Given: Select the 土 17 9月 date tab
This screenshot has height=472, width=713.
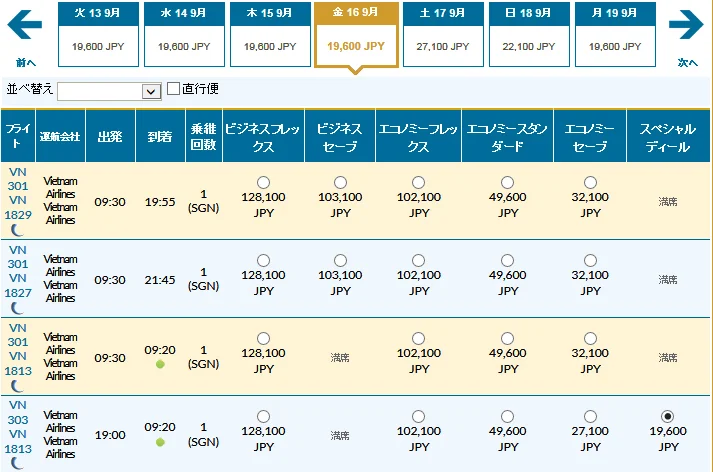Looking at the screenshot, I should (x=443, y=35).
